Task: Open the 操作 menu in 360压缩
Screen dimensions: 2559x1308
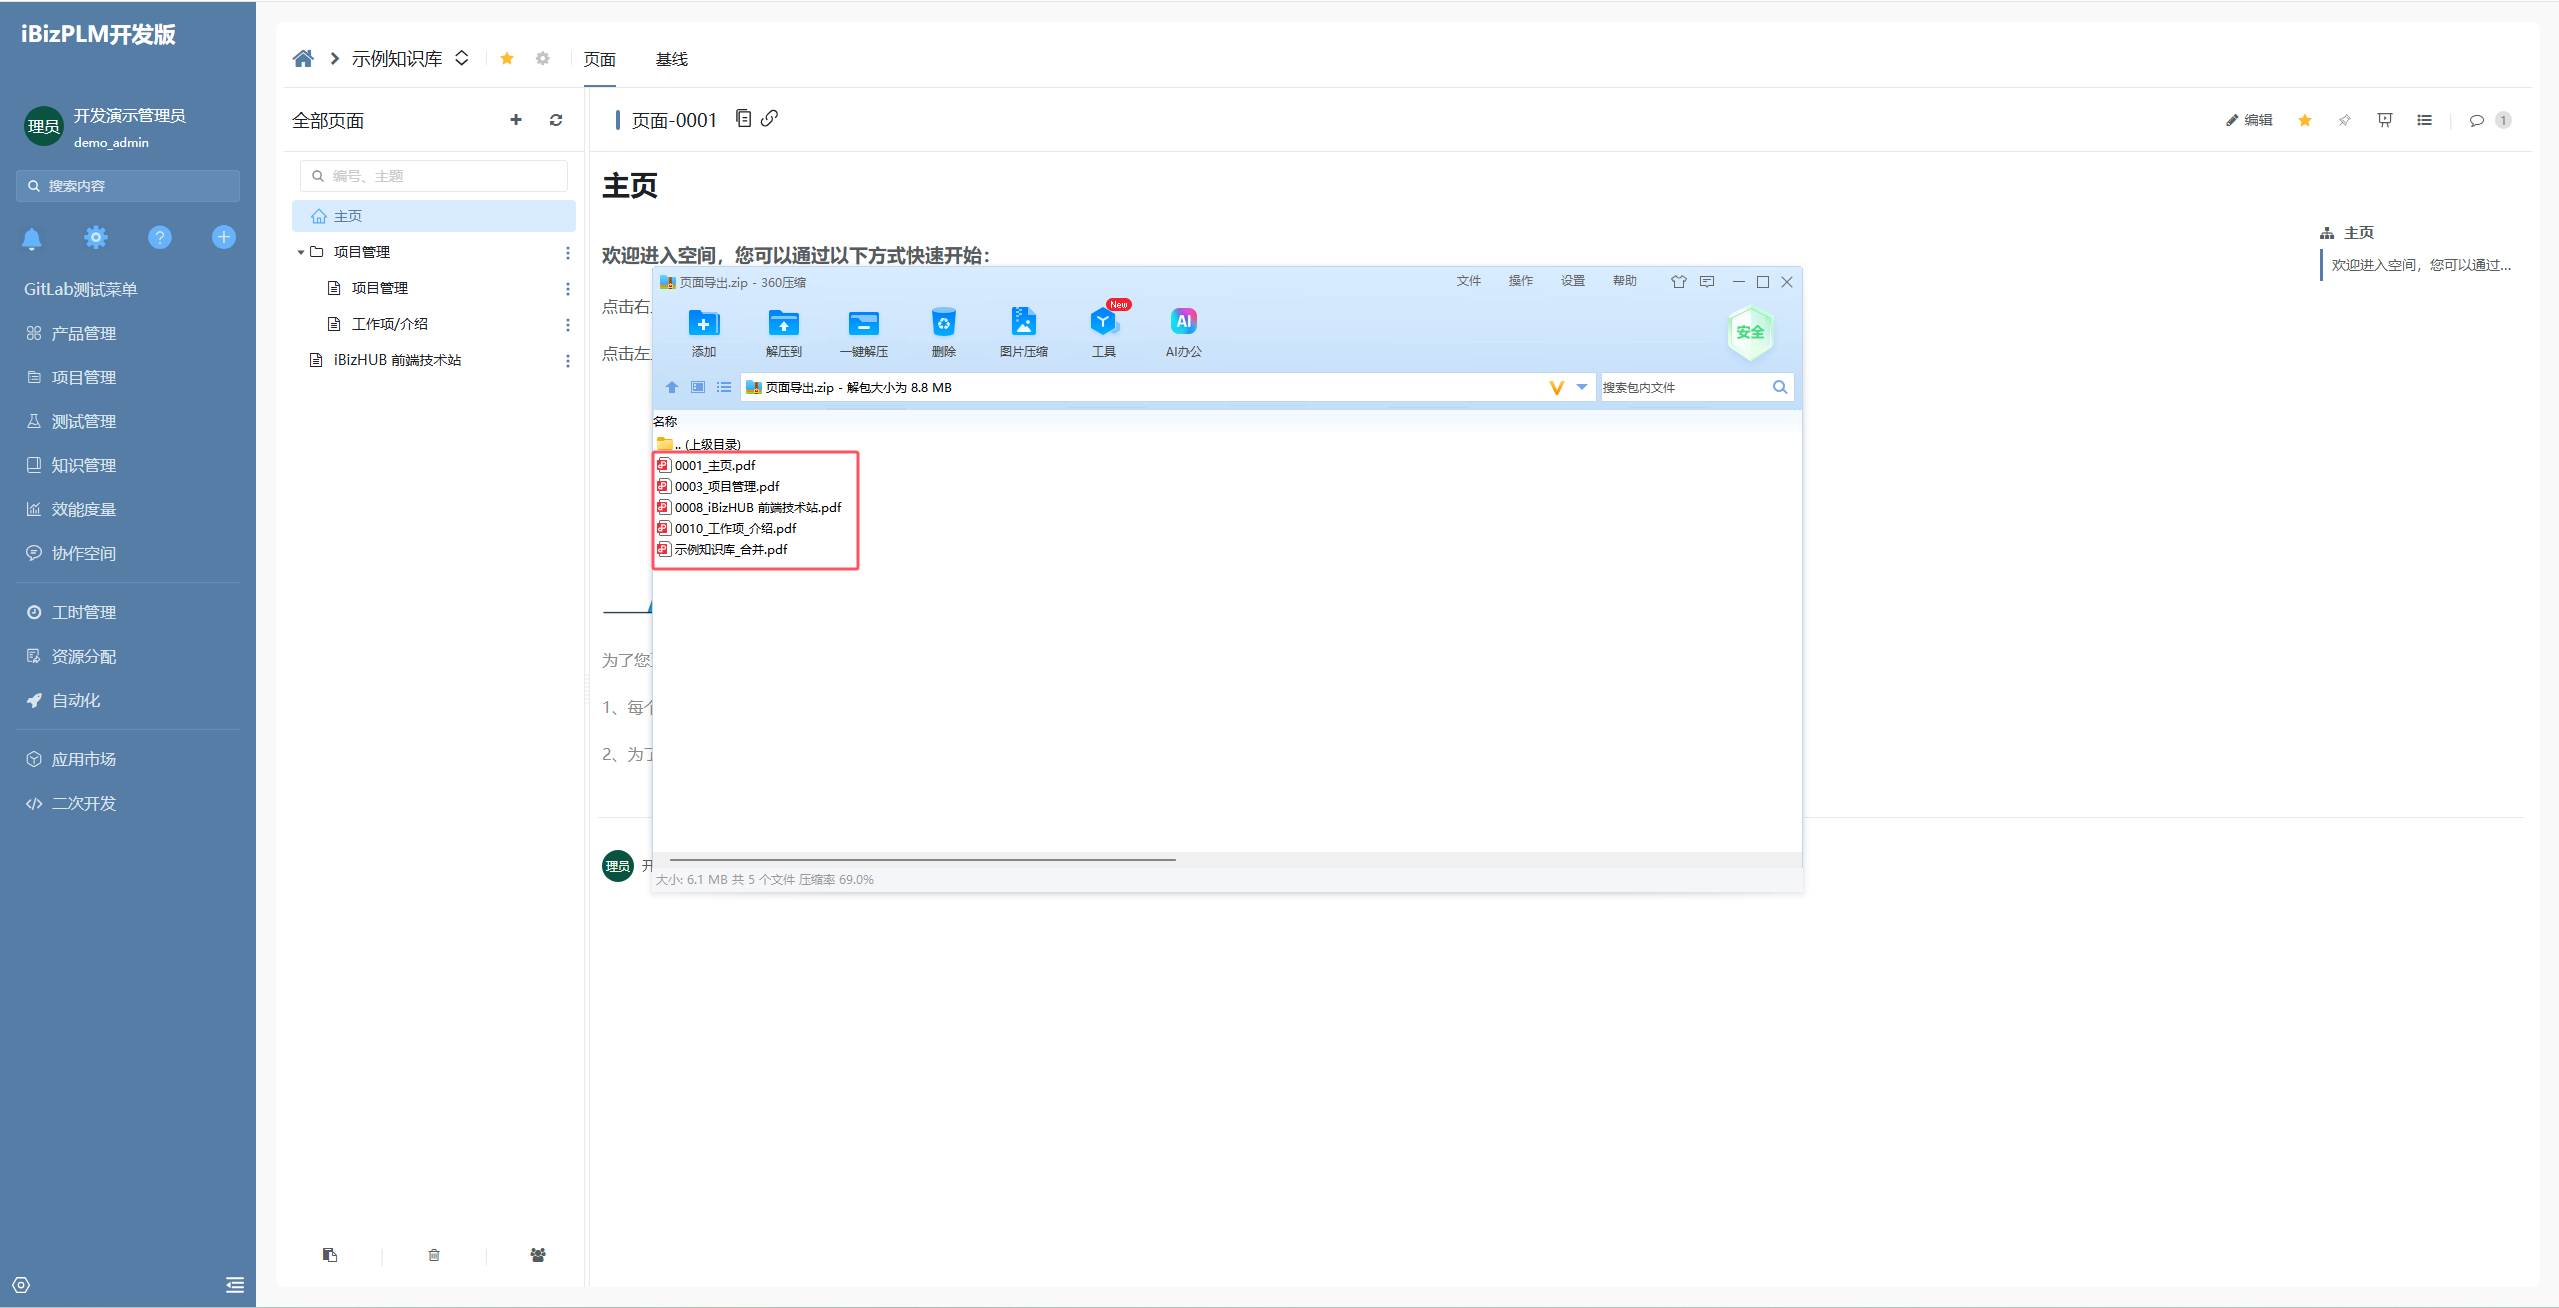Action: 1520,281
